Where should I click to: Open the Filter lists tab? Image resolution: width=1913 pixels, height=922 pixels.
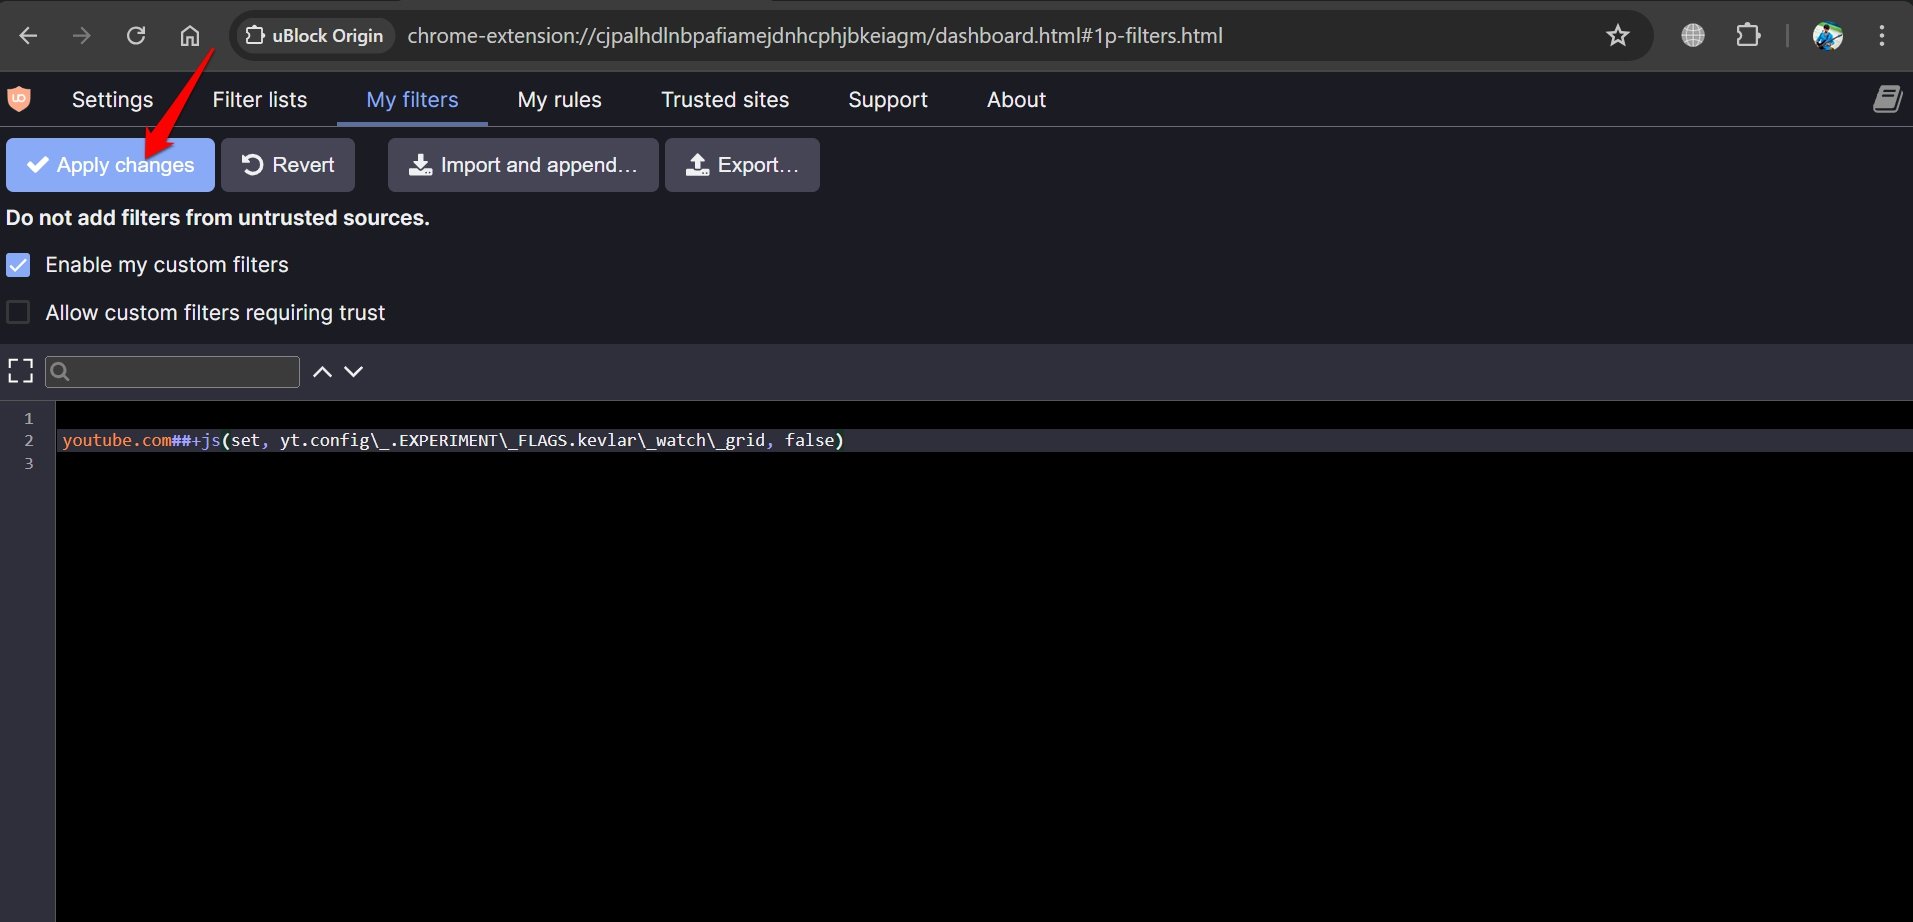tap(260, 100)
